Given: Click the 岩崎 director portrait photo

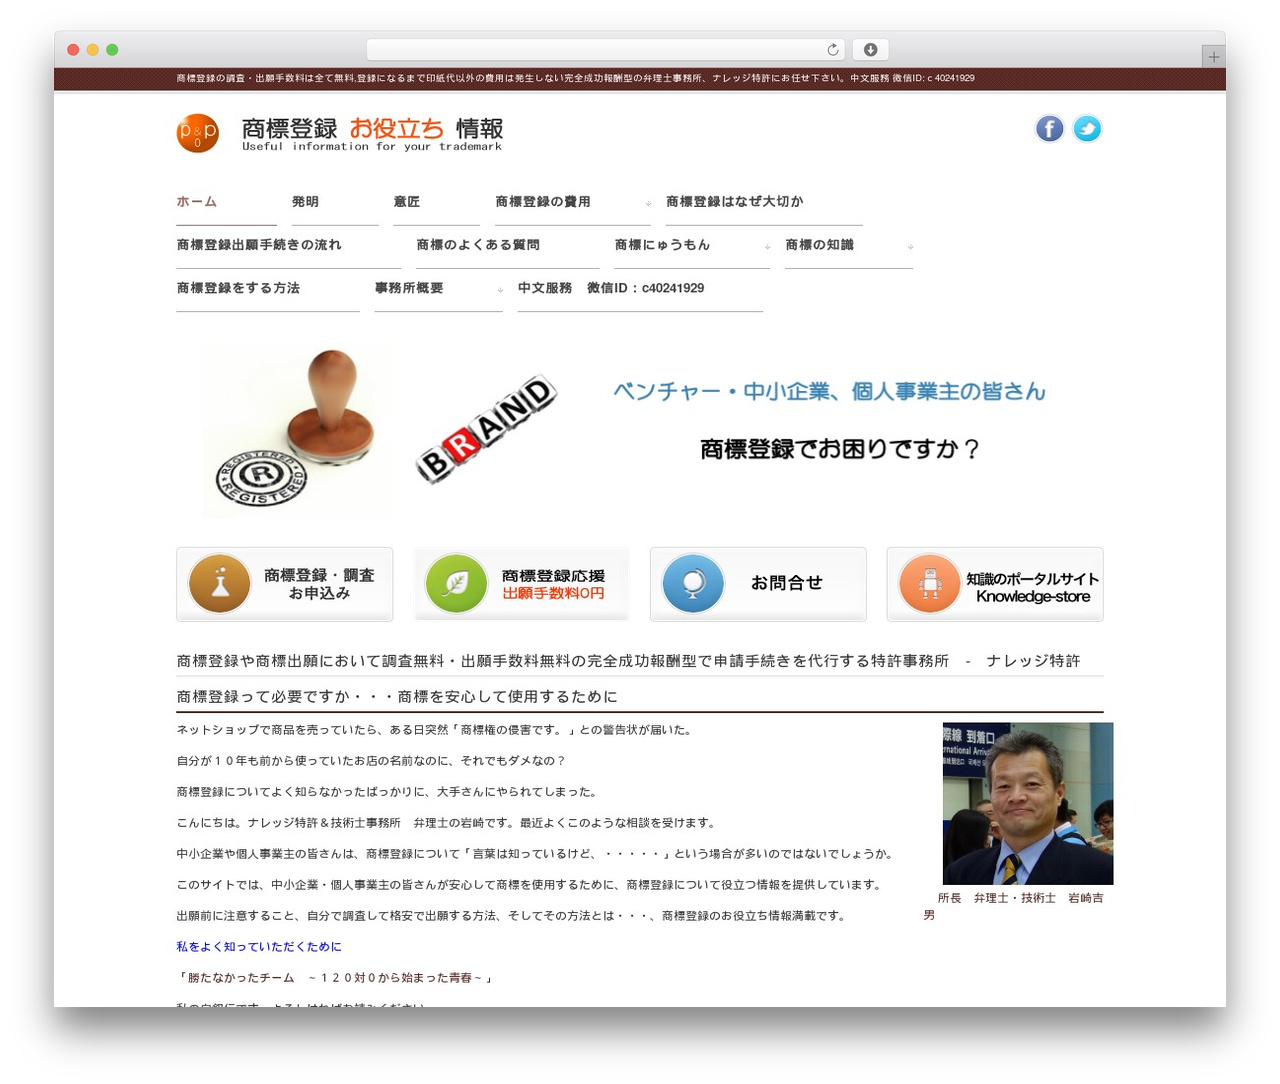Looking at the screenshot, I should [1028, 804].
